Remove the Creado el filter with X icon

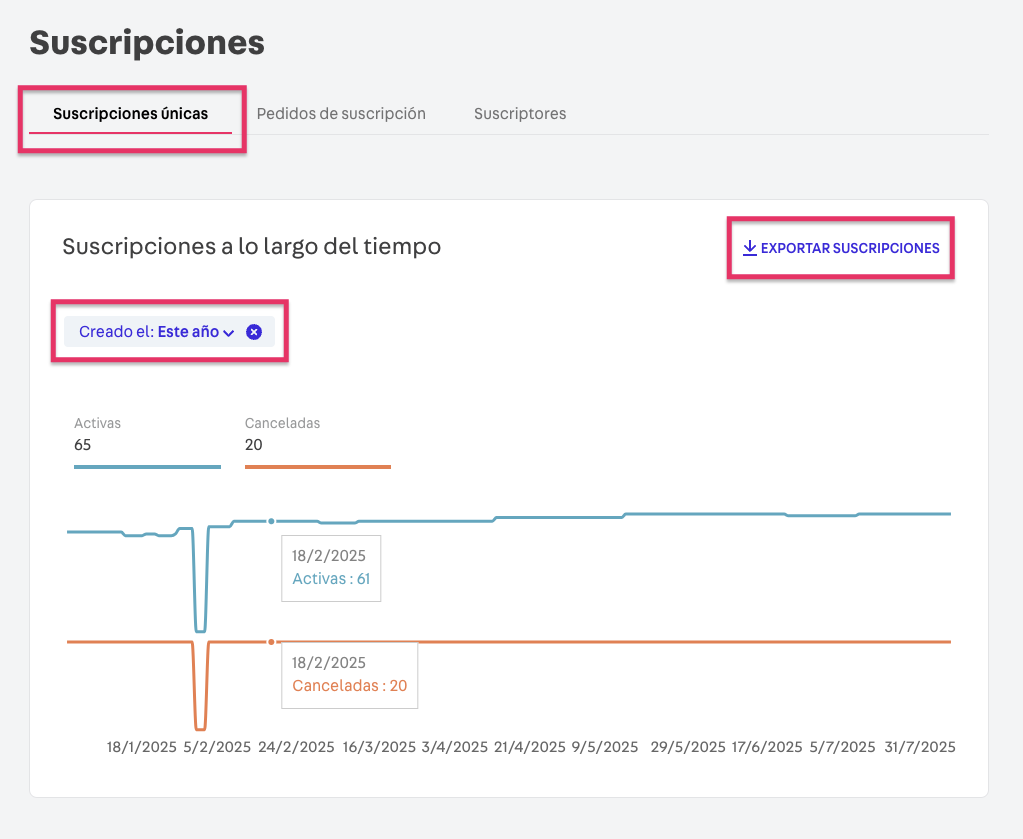tap(254, 332)
